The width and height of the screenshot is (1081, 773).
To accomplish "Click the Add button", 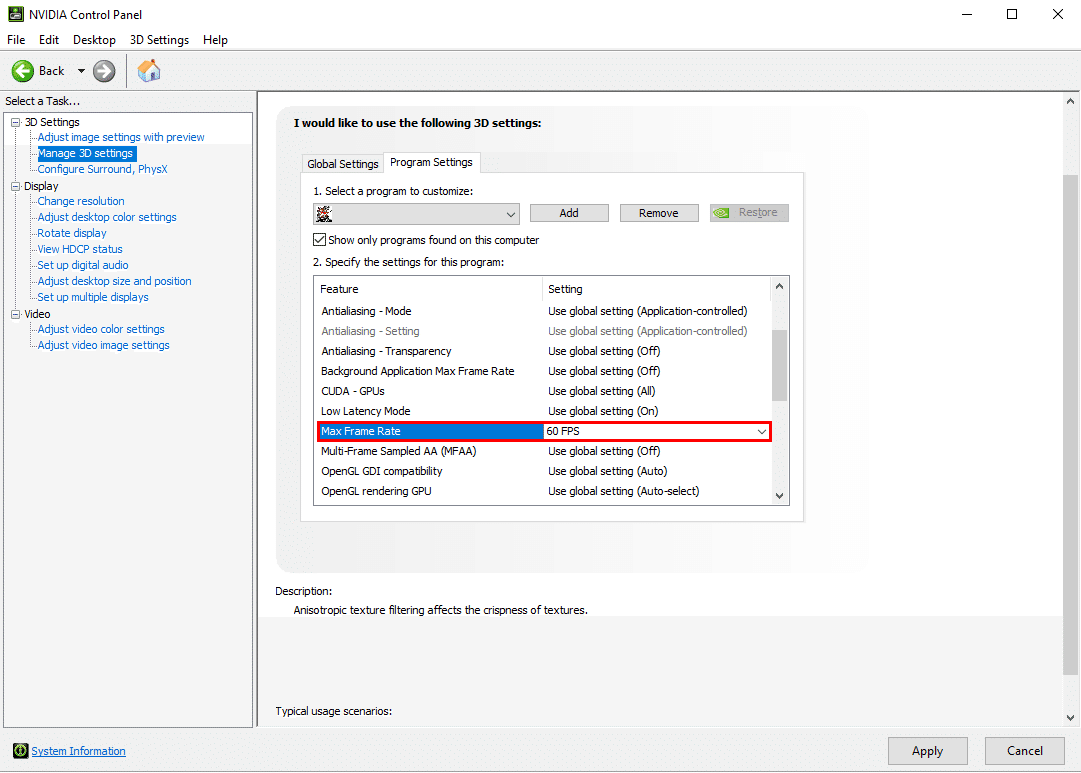I will tap(569, 213).
